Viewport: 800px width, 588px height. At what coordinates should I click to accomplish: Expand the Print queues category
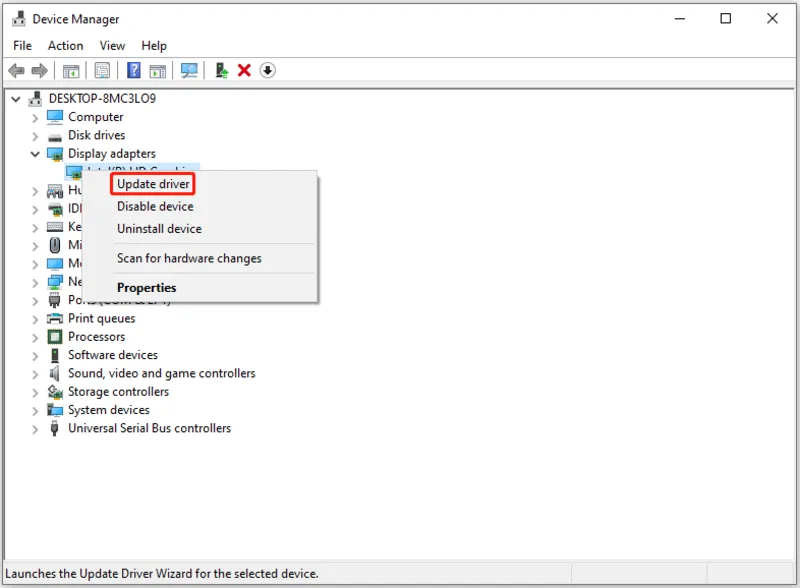coord(35,320)
